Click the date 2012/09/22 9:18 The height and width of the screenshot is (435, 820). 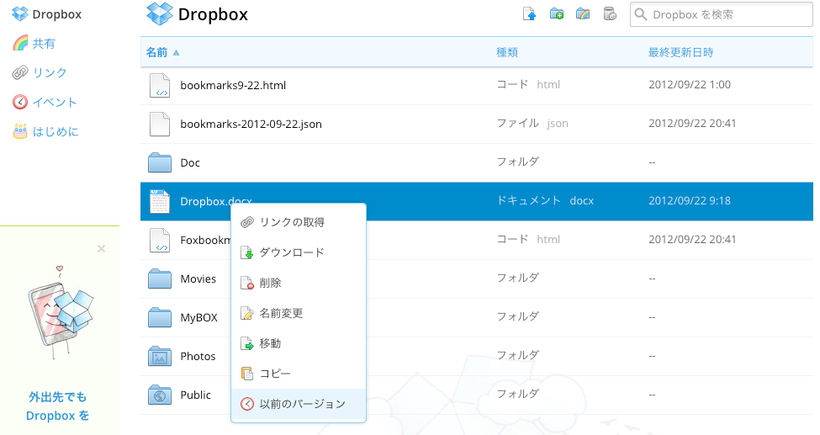point(689,201)
